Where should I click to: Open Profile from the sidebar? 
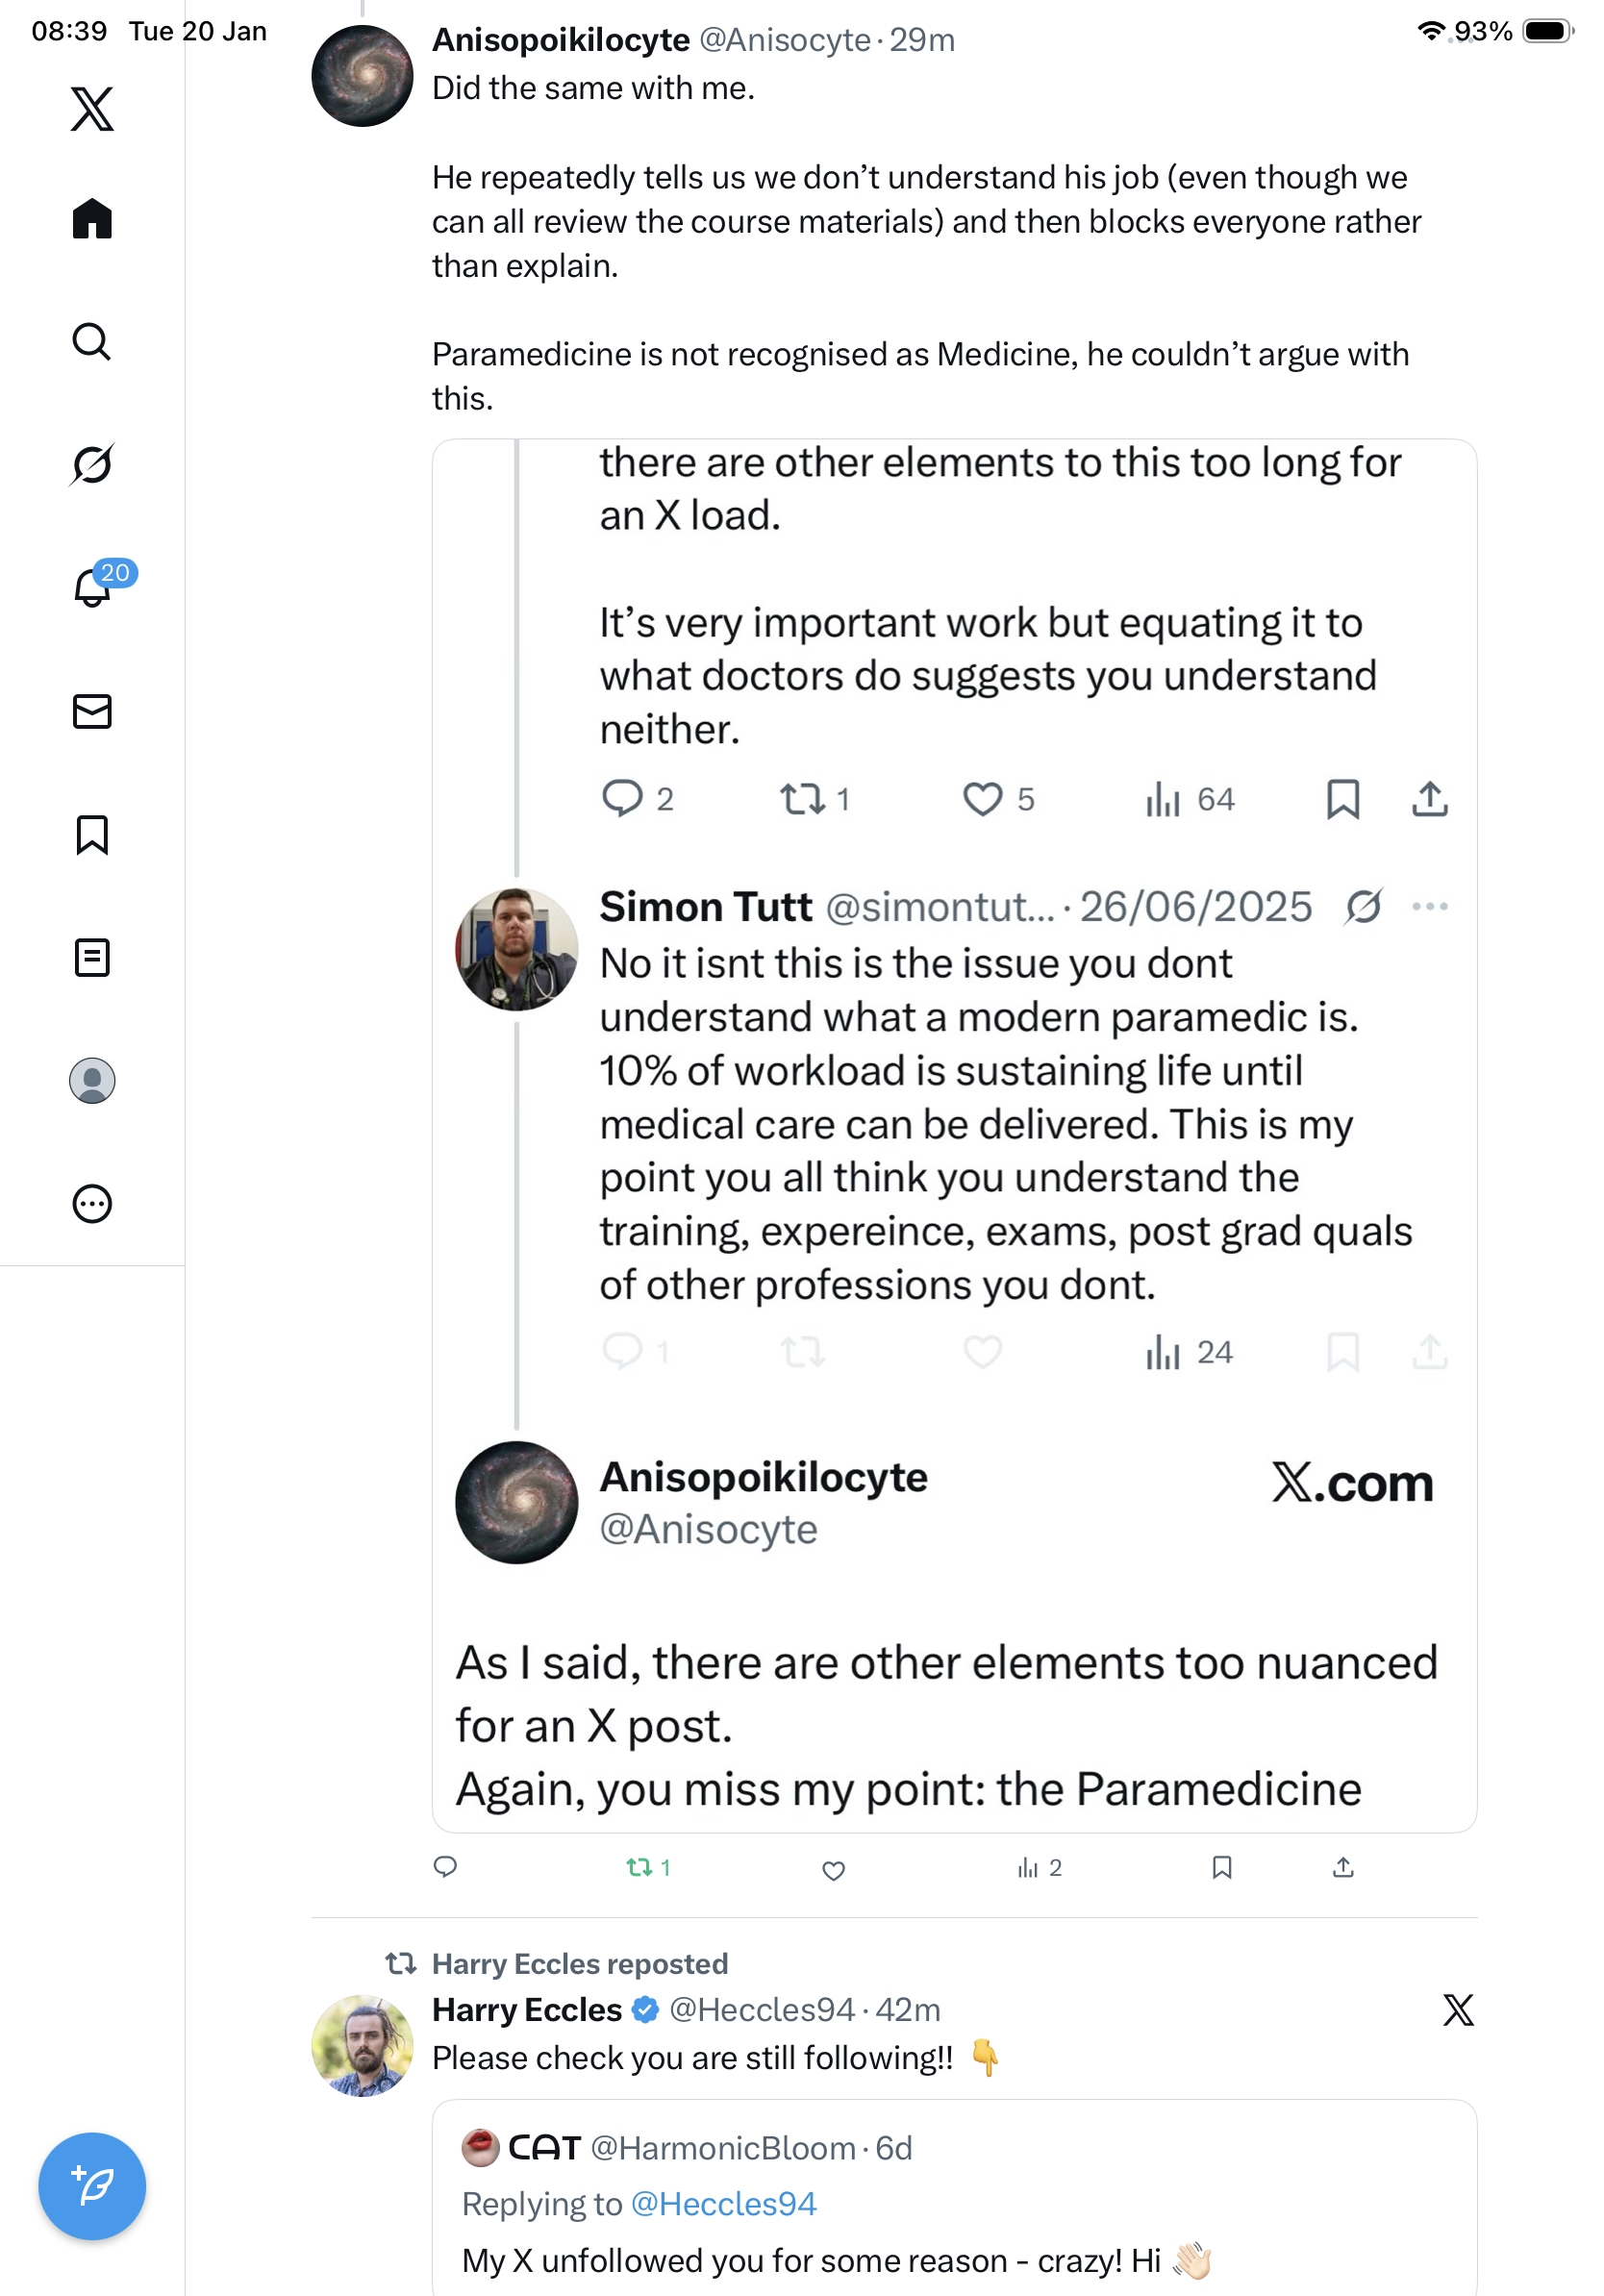pyautogui.click(x=92, y=1080)
